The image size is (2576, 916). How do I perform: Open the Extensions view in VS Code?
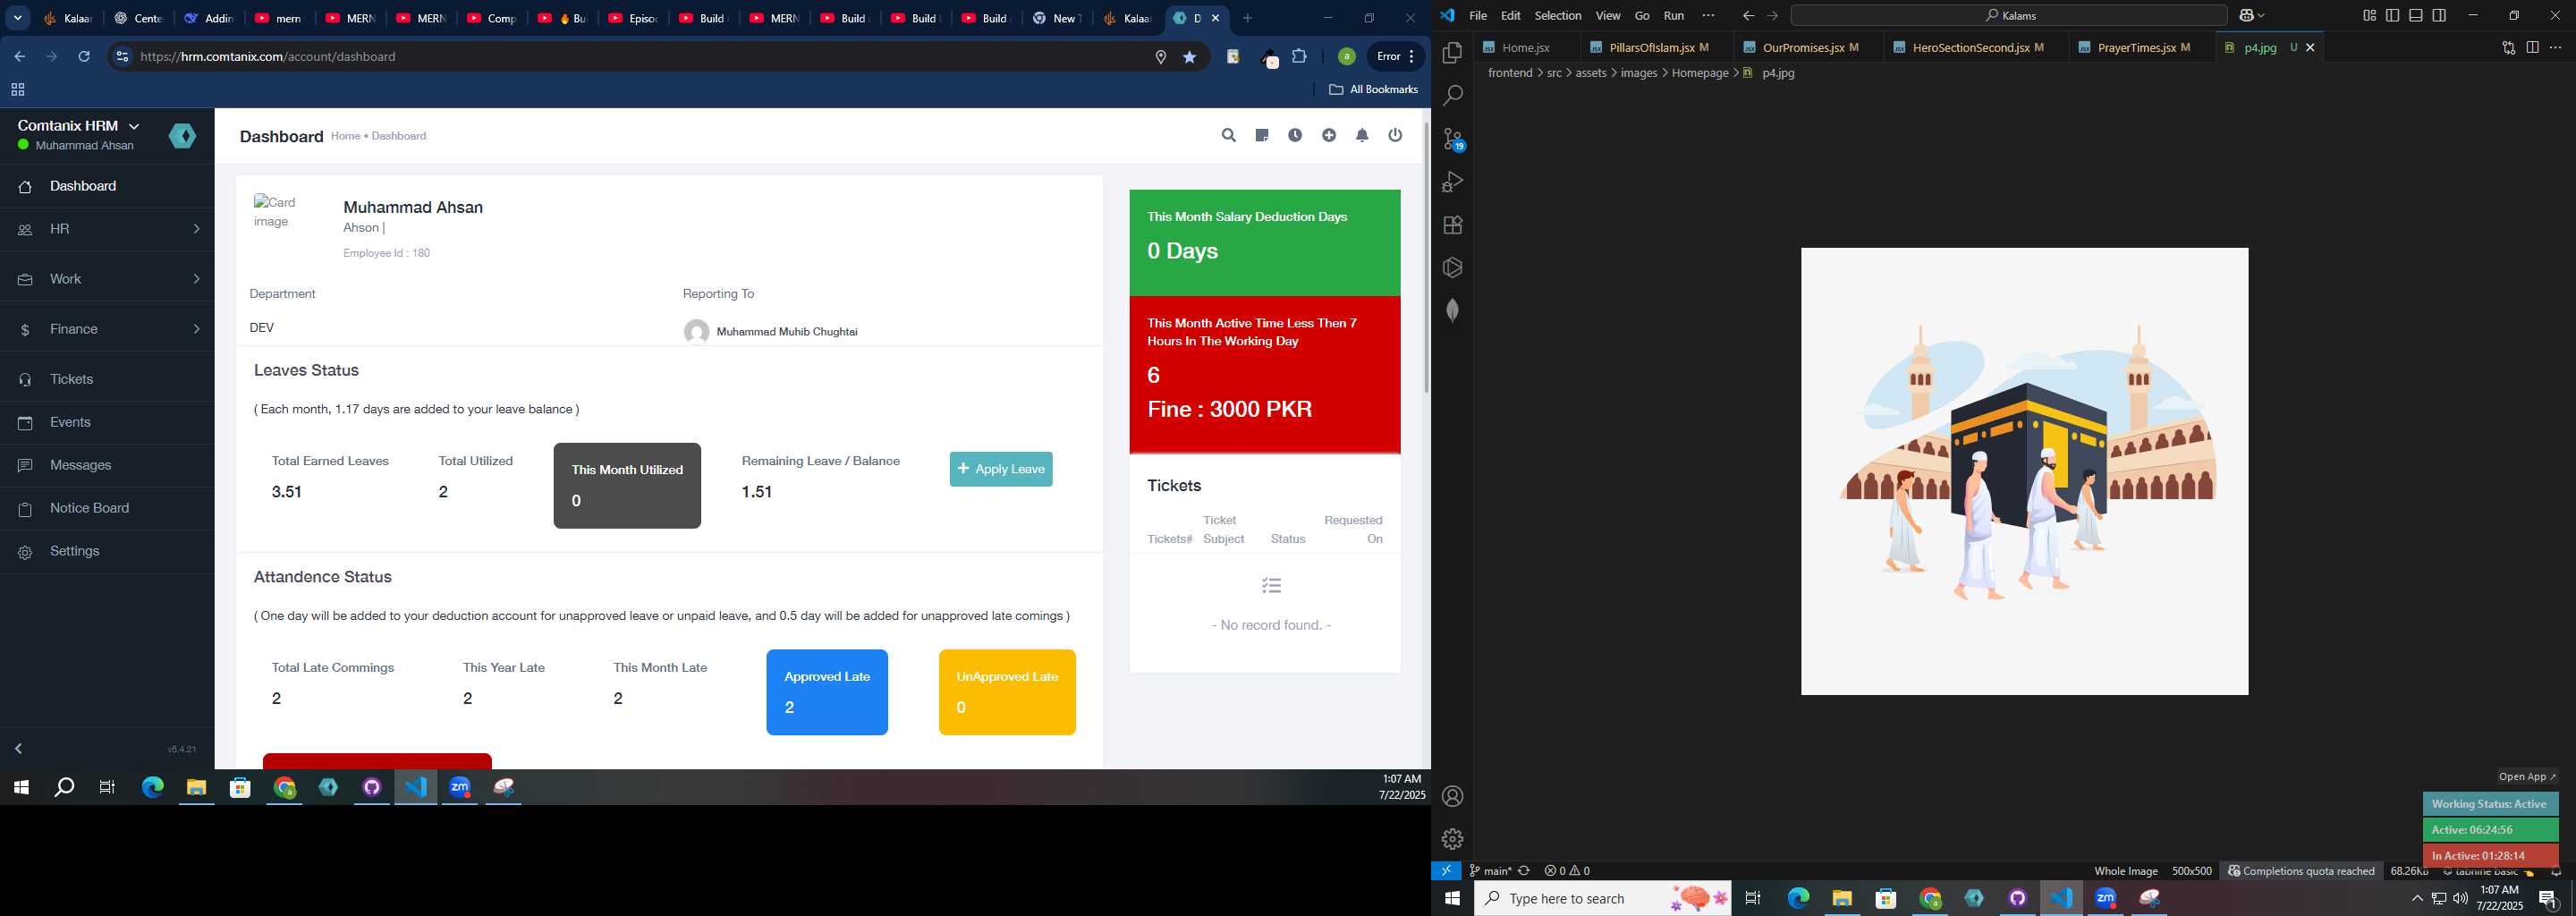(1453, 225)
